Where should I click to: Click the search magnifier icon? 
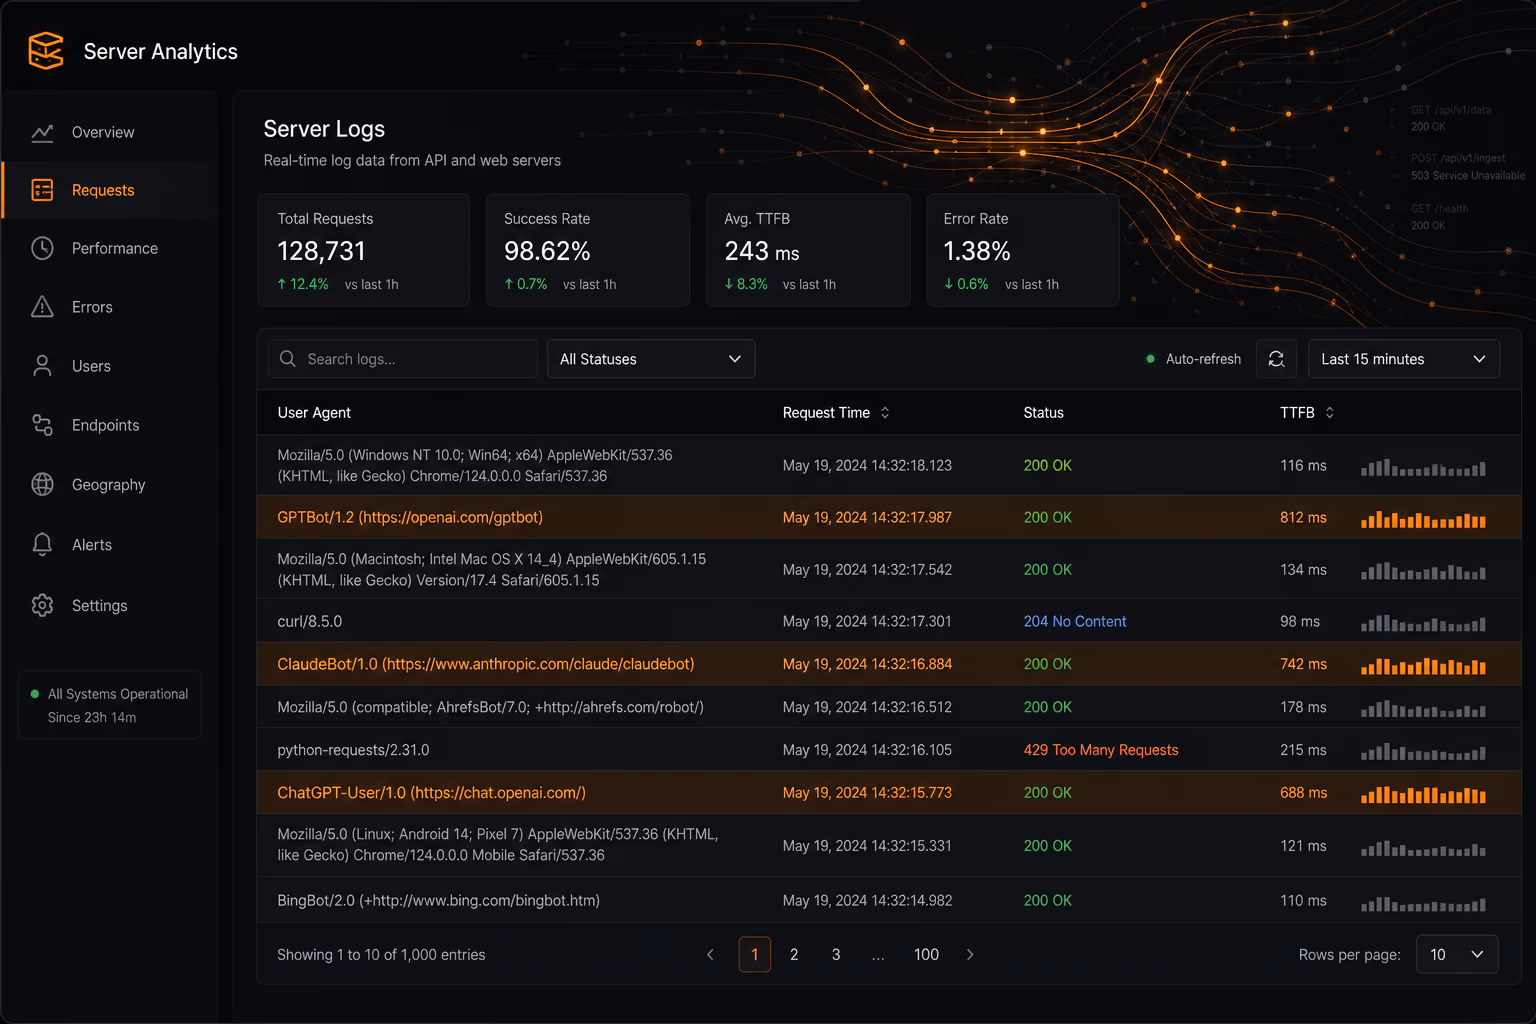(288, 359)
